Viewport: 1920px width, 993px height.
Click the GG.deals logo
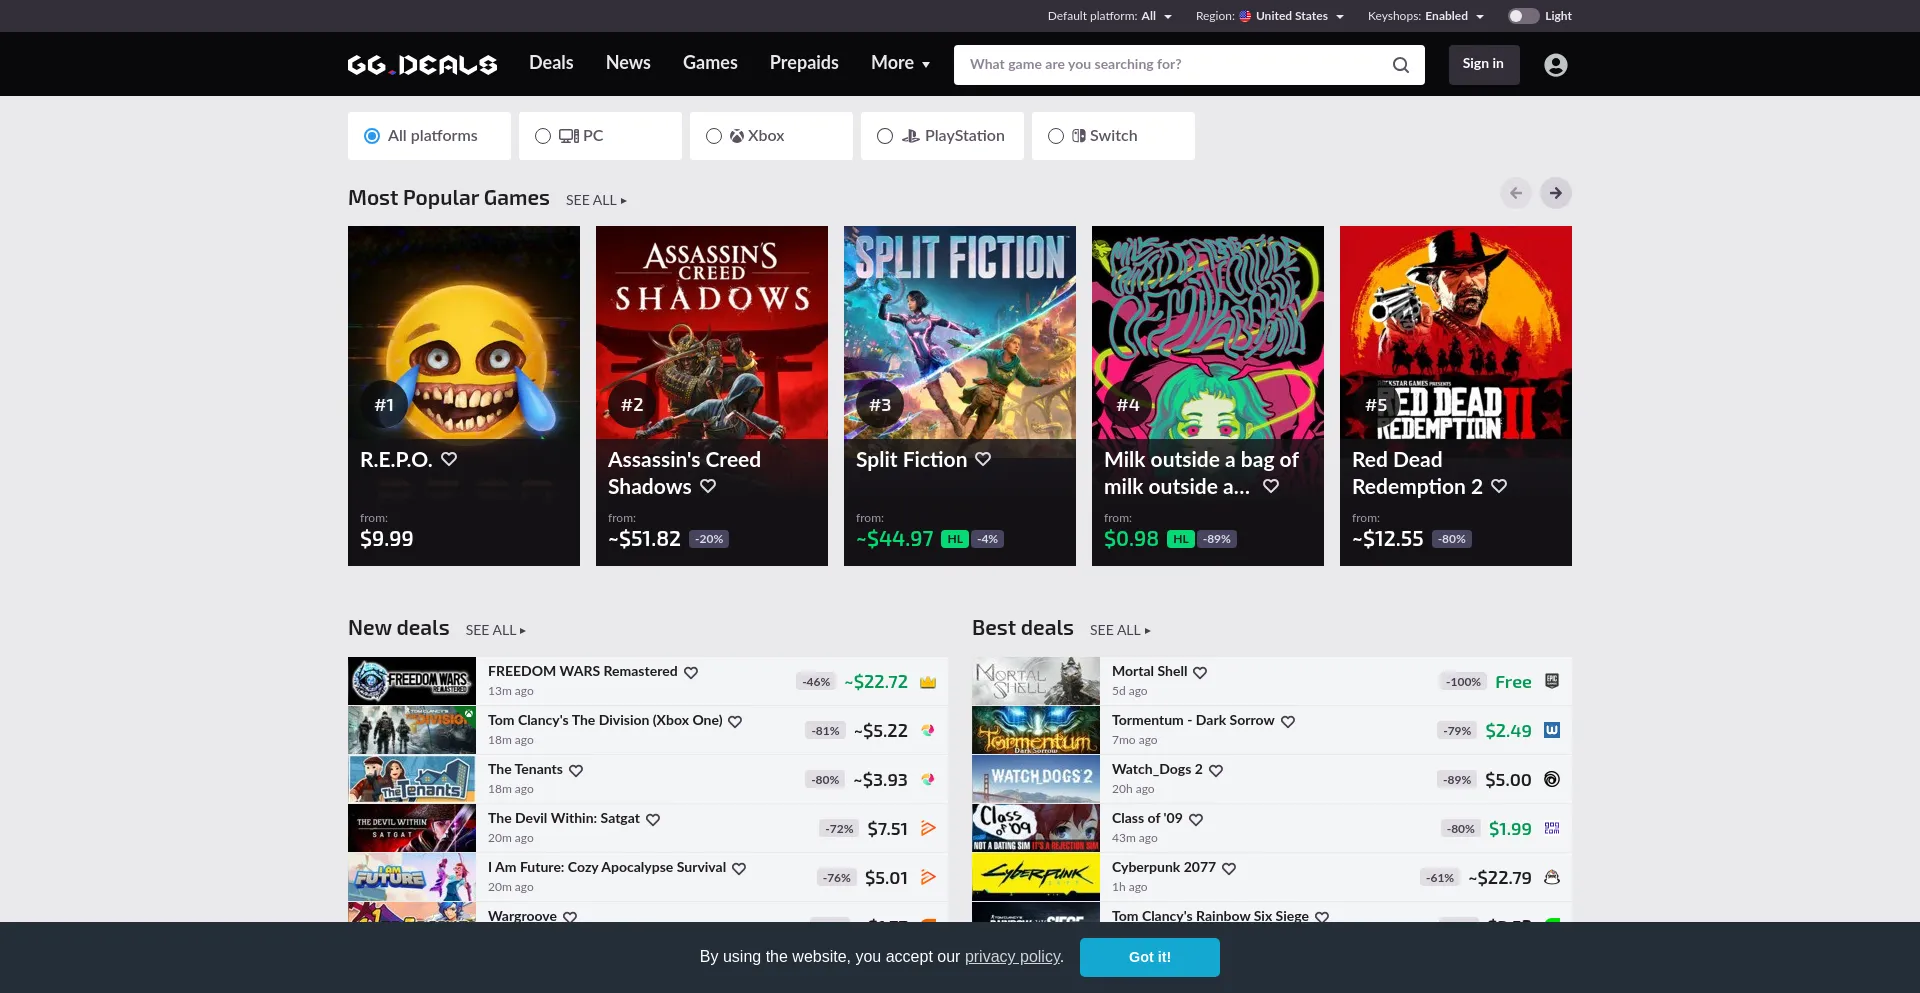point(422,64)
